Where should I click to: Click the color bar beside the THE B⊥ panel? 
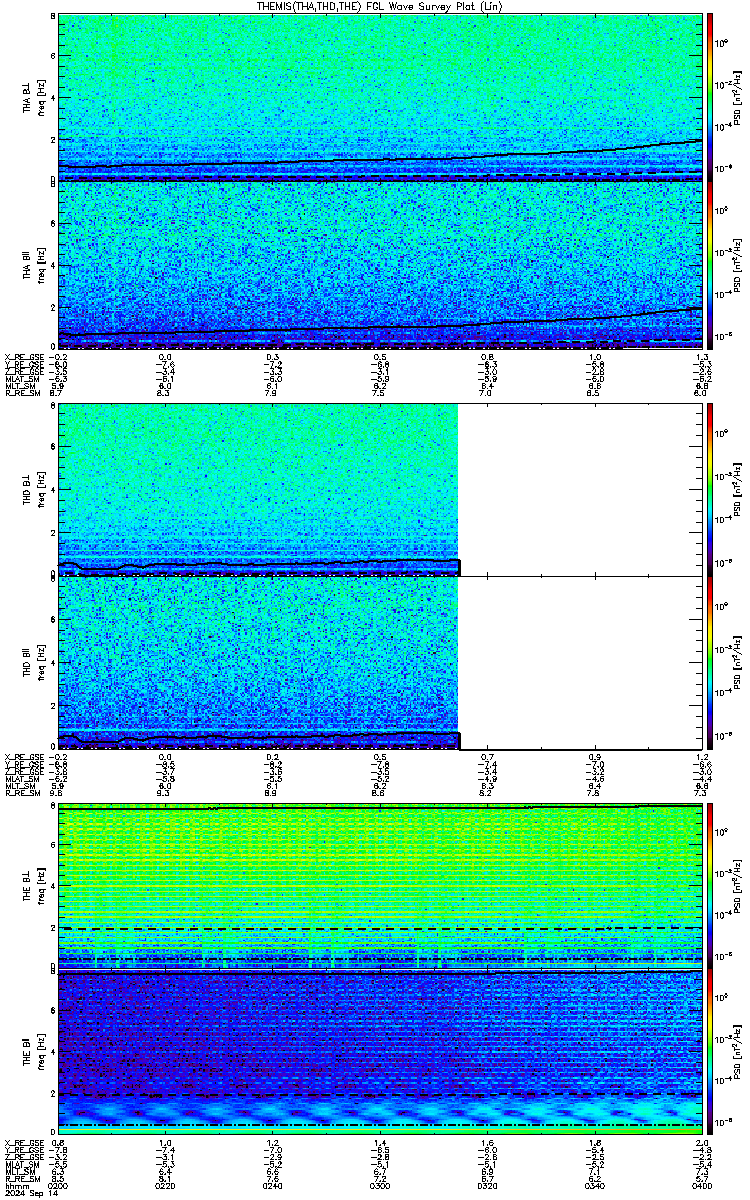(710, 886)
